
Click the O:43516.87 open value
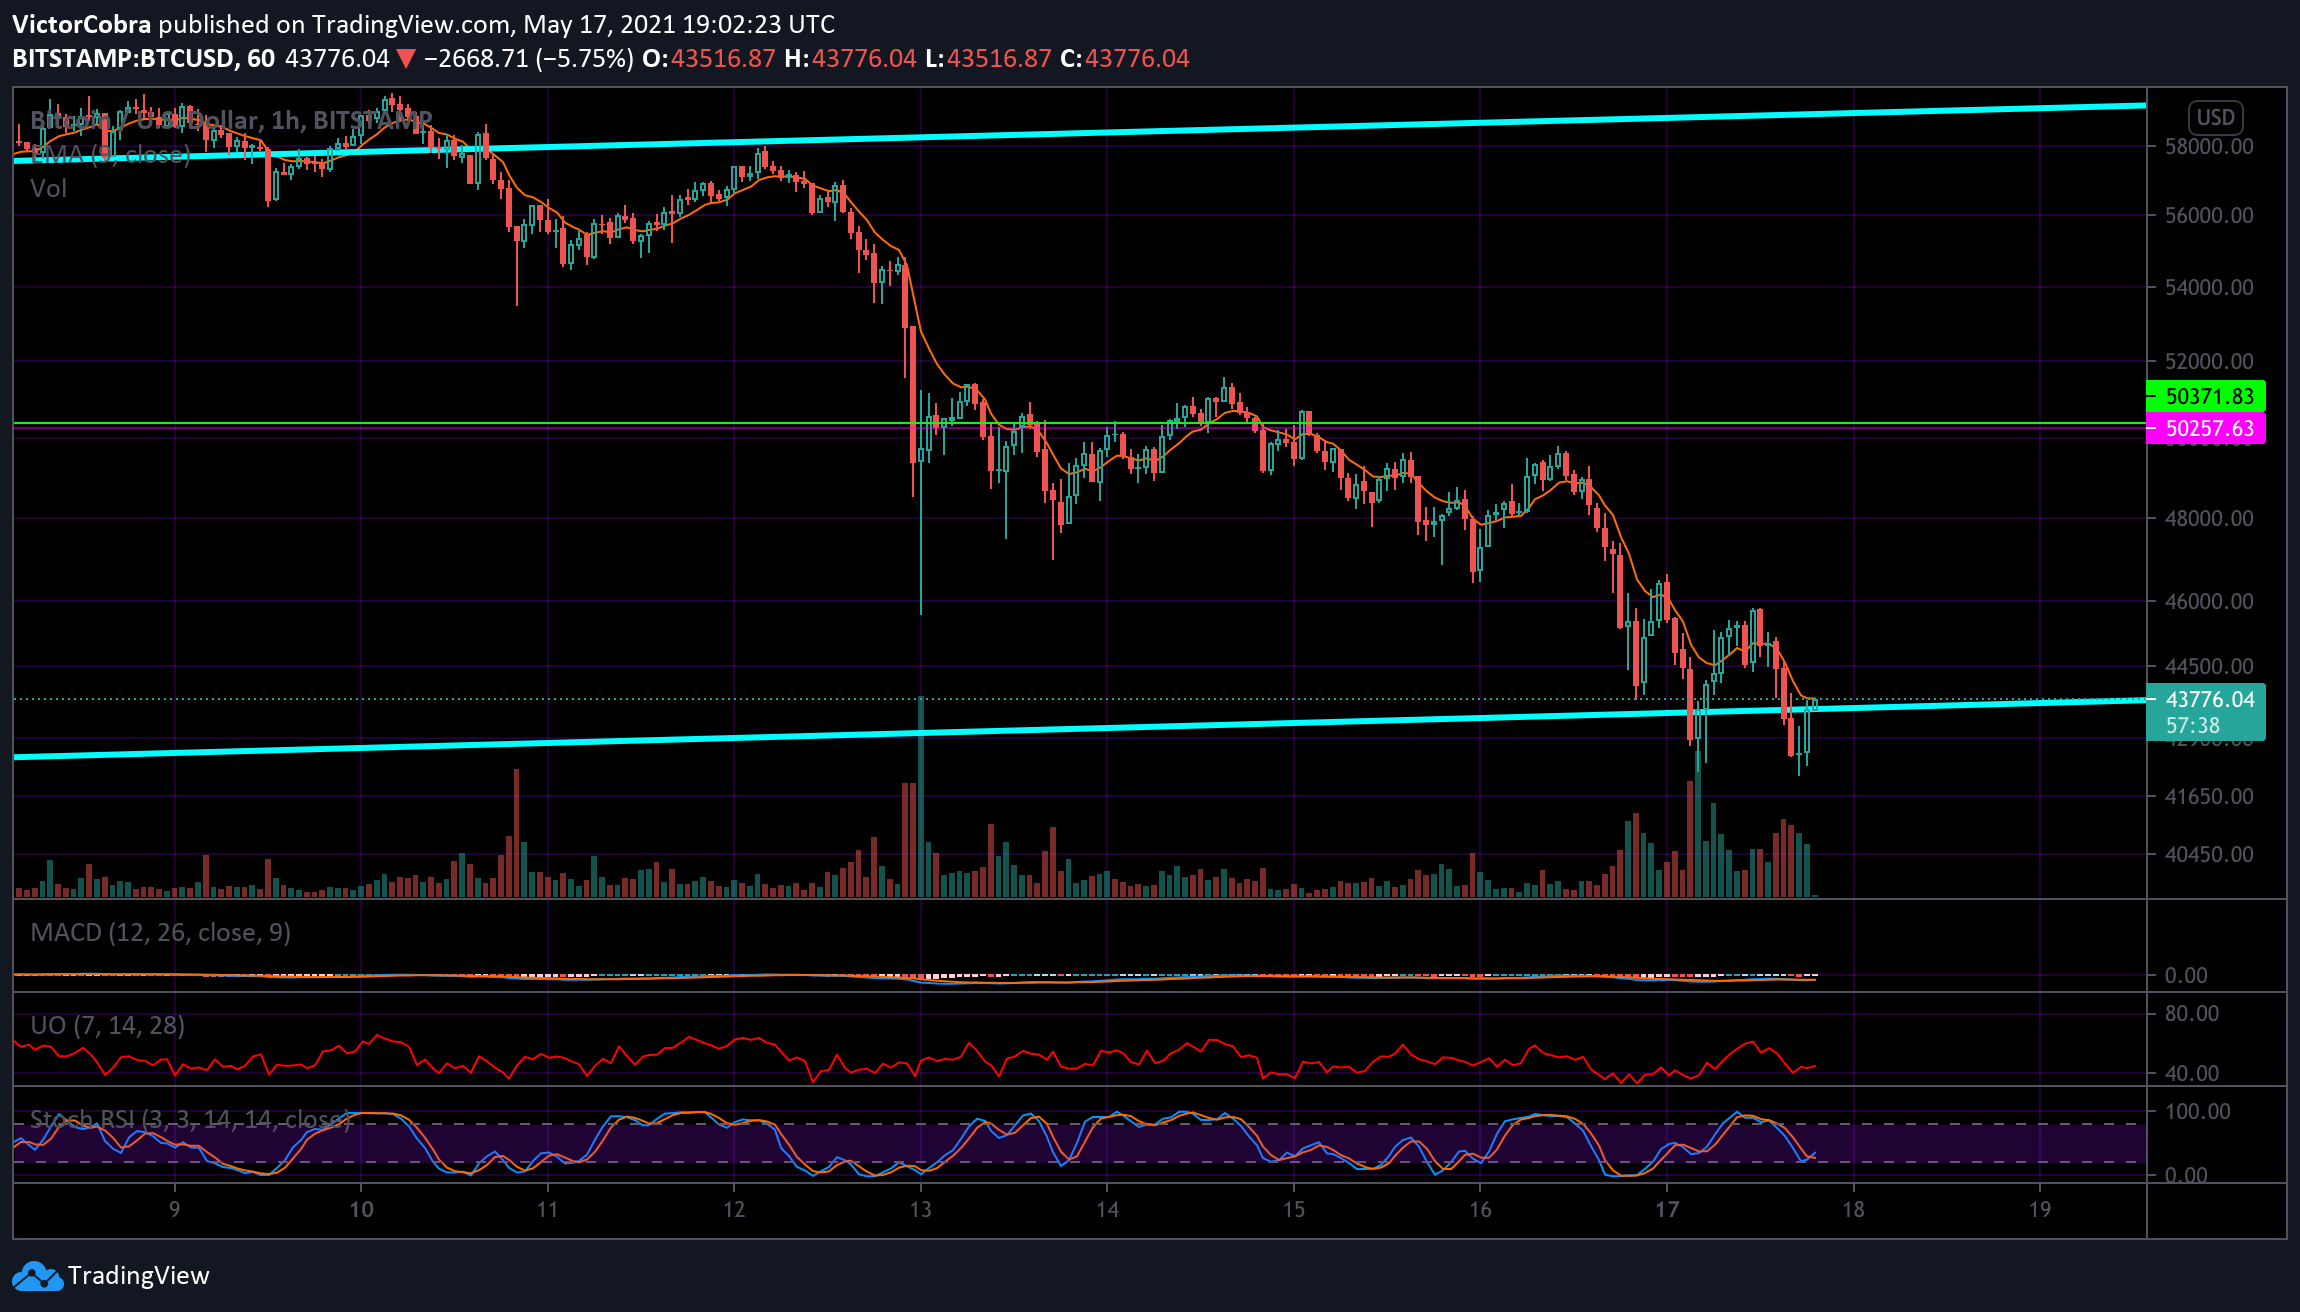(x=709, y=58)
